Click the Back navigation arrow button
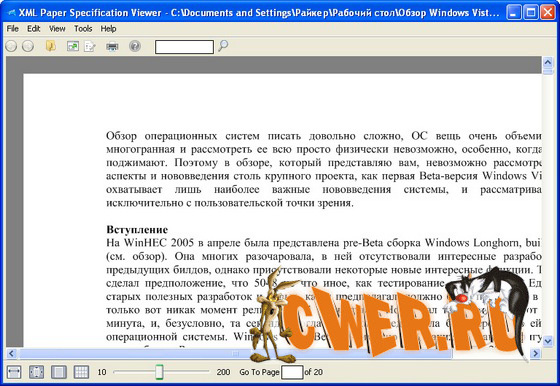The height and width of the screenshot is (386, 560). 11,46
